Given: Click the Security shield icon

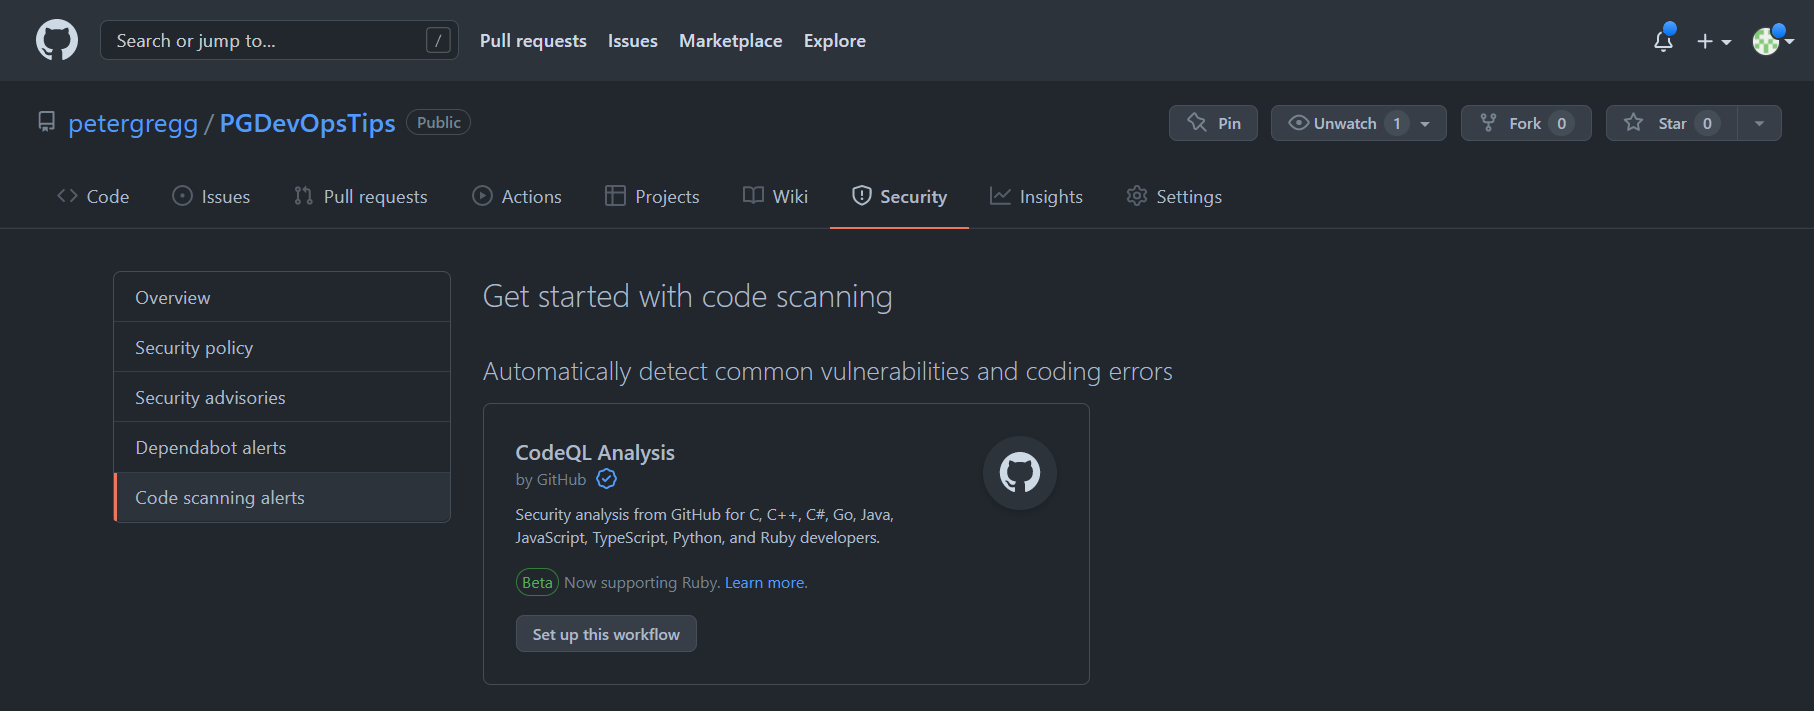Looking at the screenshot, I should [x=861, y=196].
